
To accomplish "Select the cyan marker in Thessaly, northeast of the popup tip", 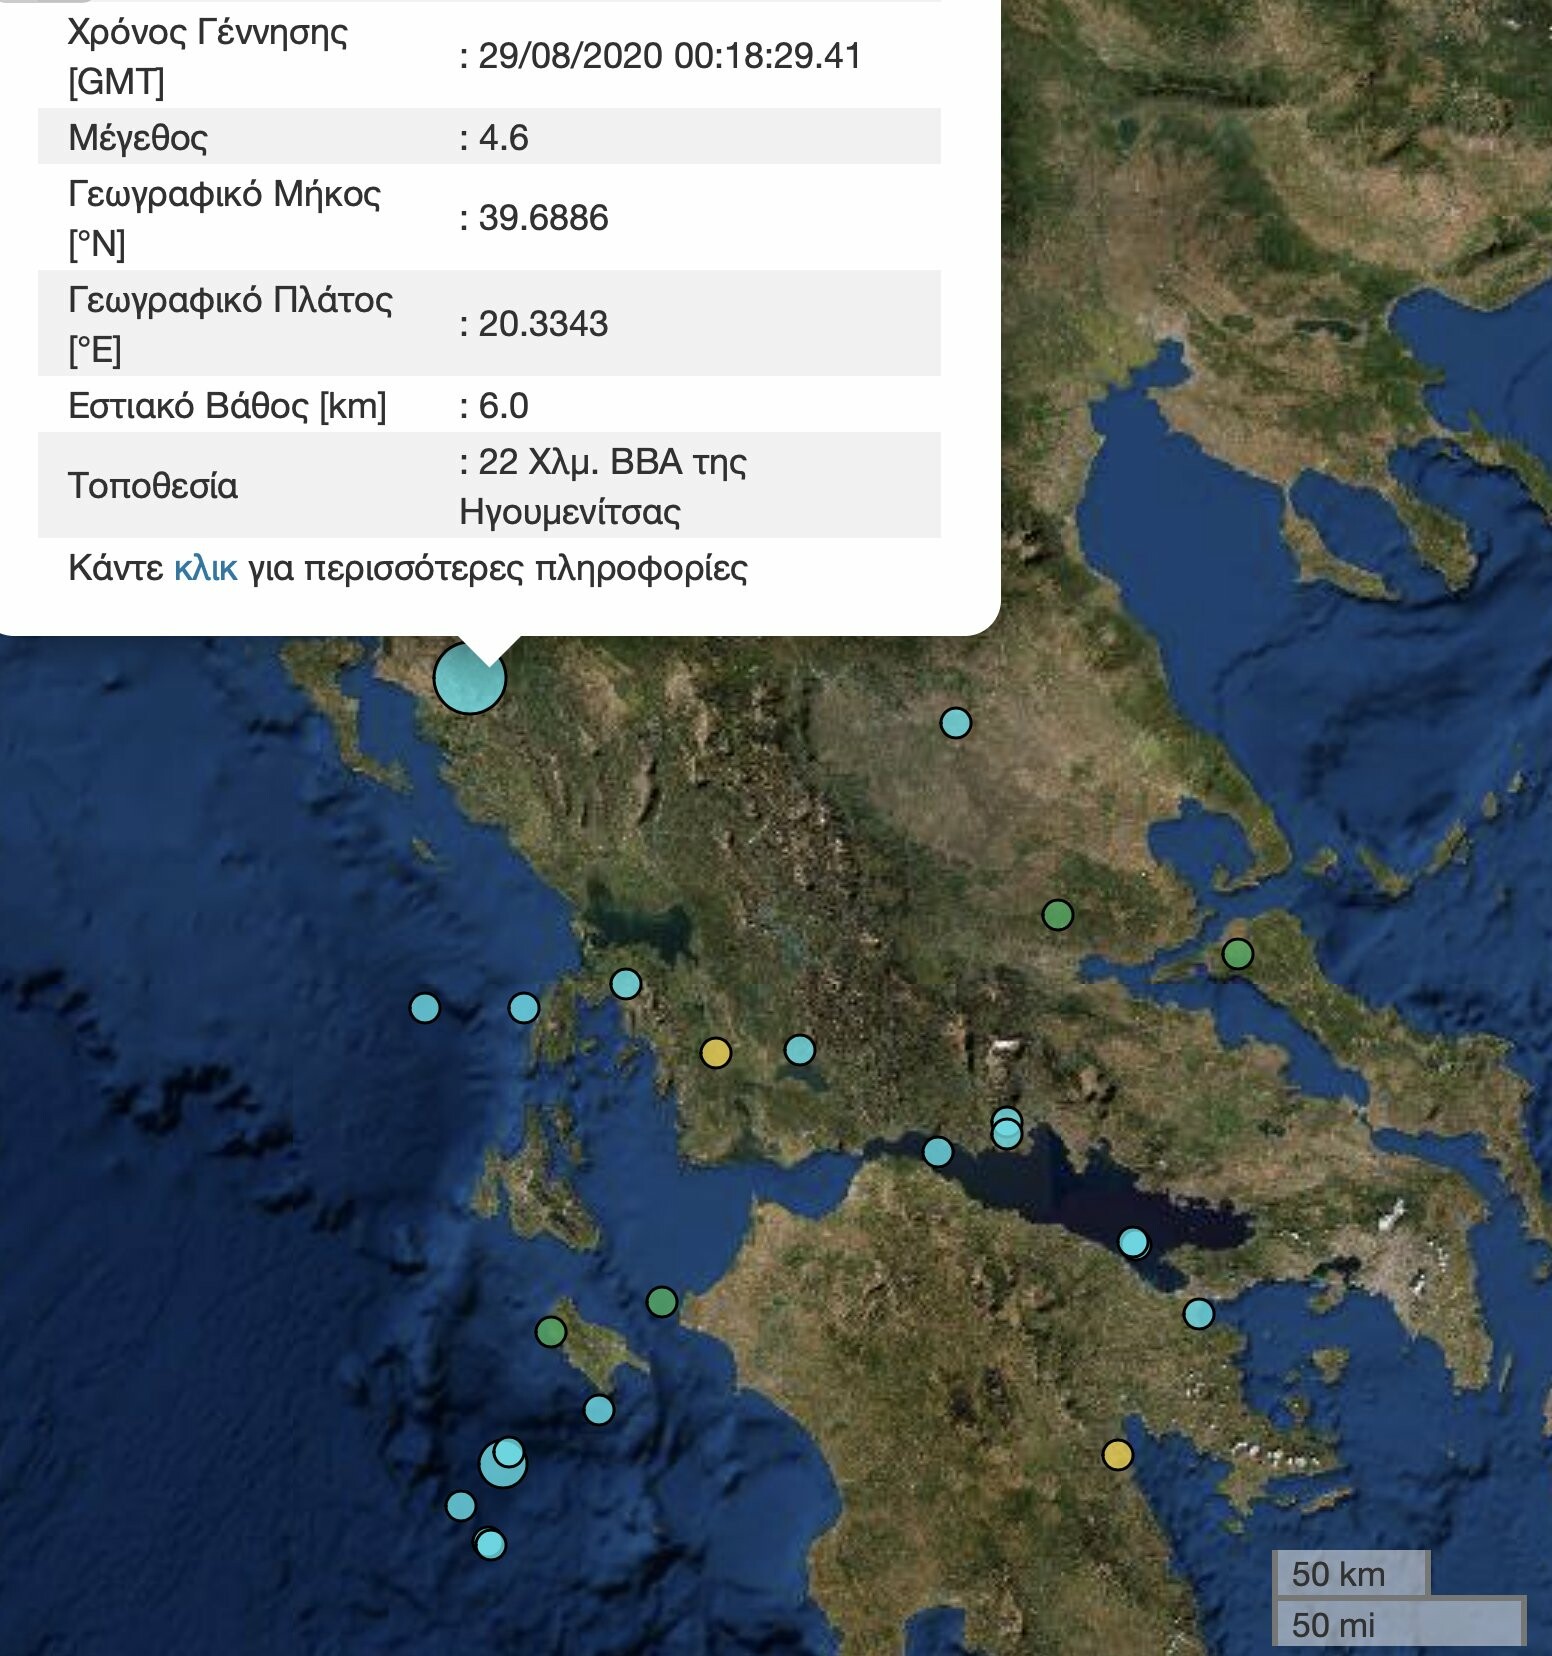I will 956,722.
